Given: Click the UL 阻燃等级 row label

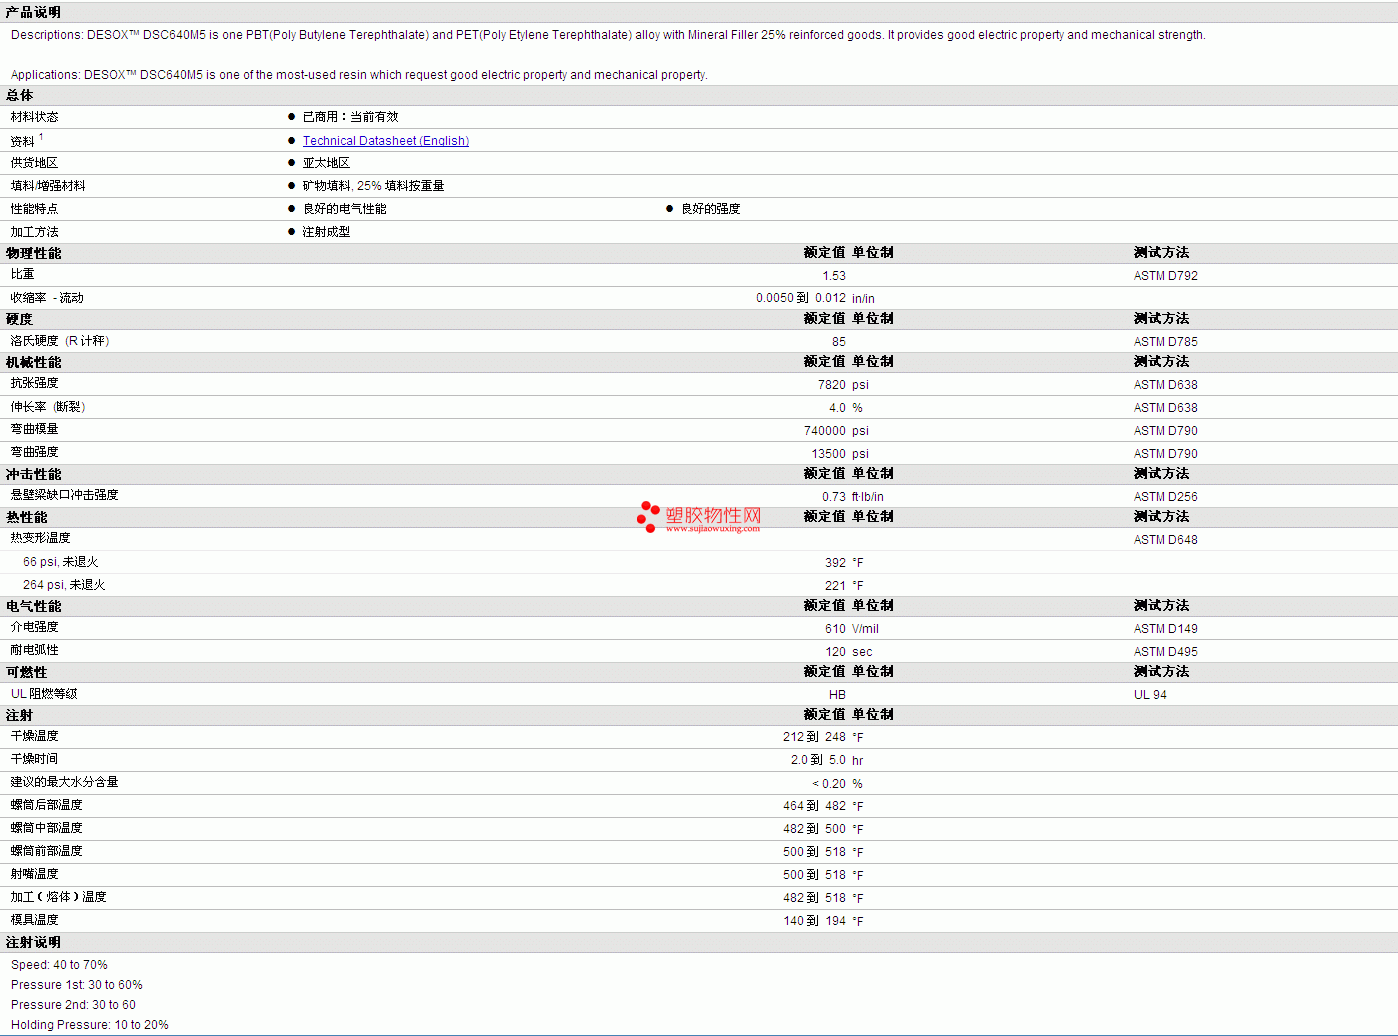Looking at the screenshot, I should (44, 694).
